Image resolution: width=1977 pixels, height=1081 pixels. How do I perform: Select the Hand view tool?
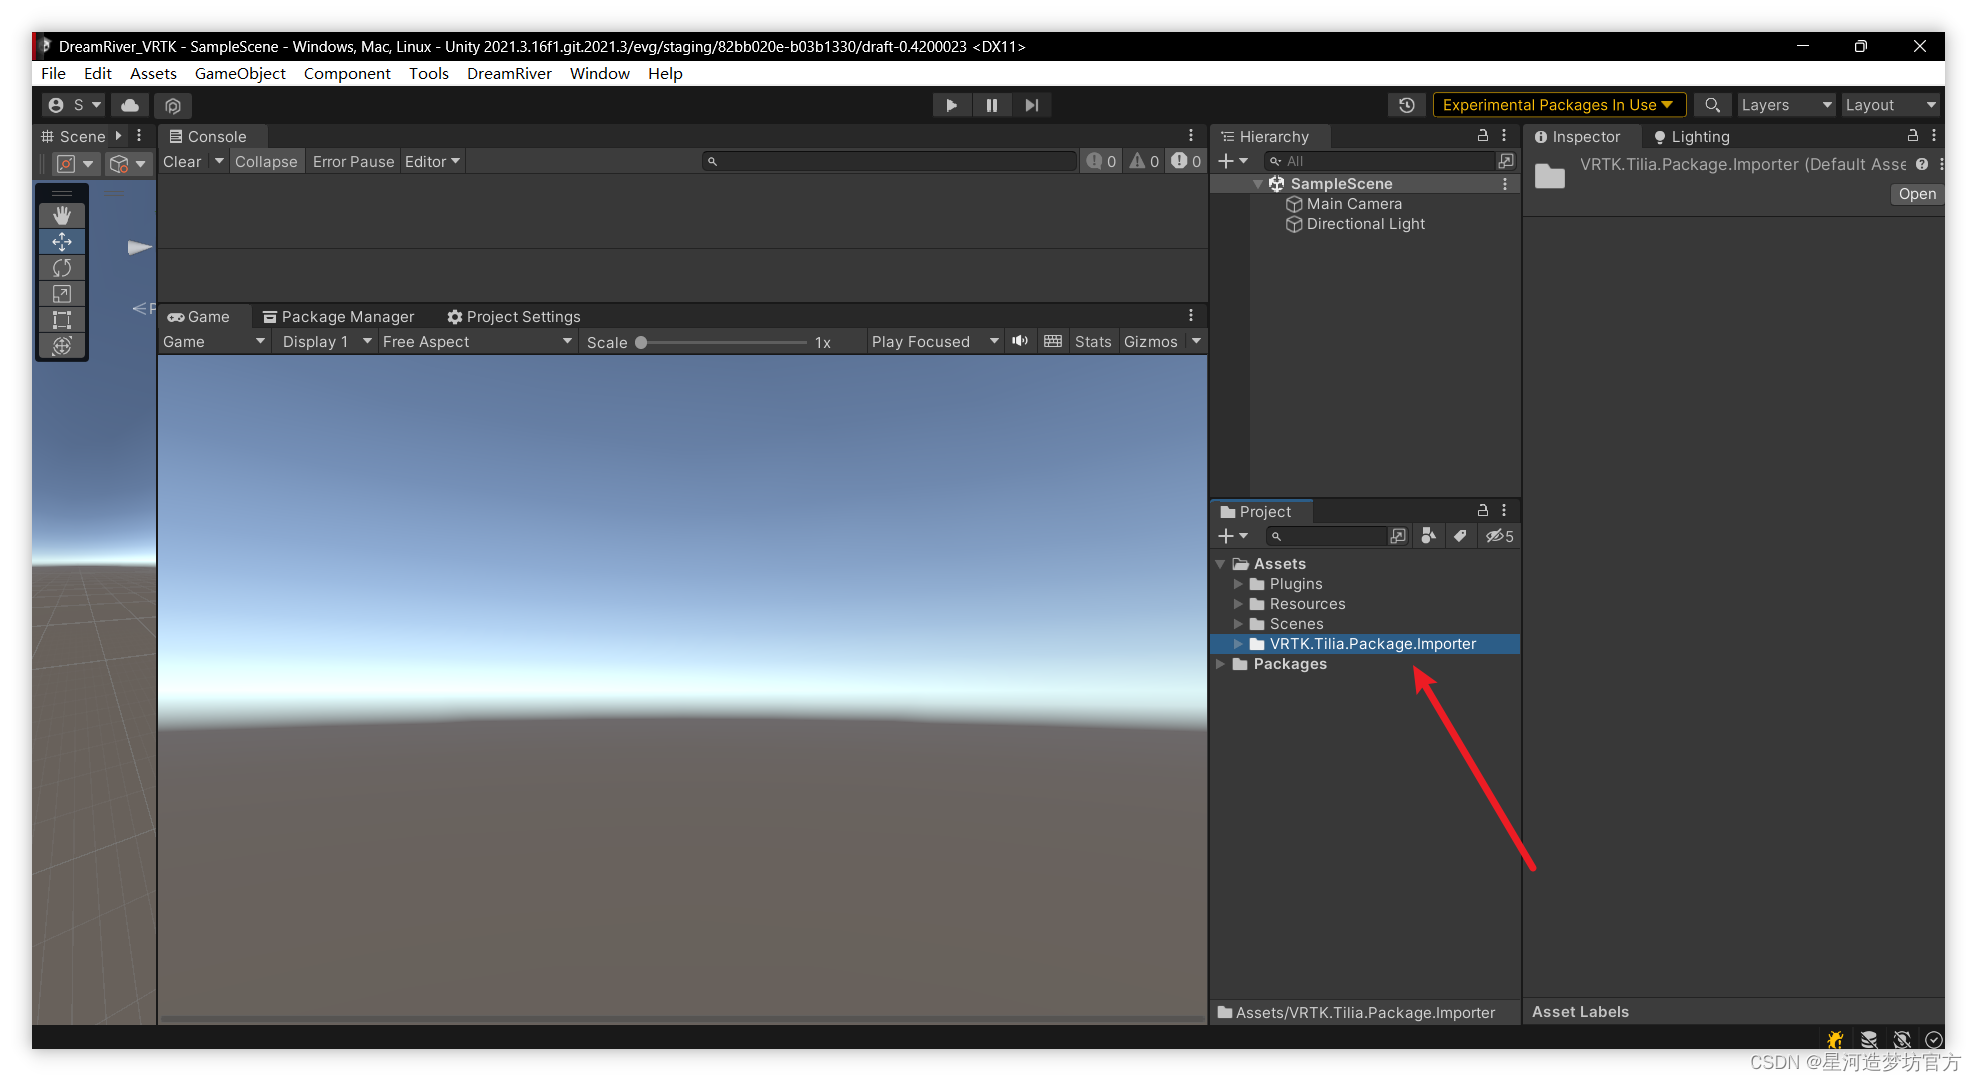click(x=62, y=215)
